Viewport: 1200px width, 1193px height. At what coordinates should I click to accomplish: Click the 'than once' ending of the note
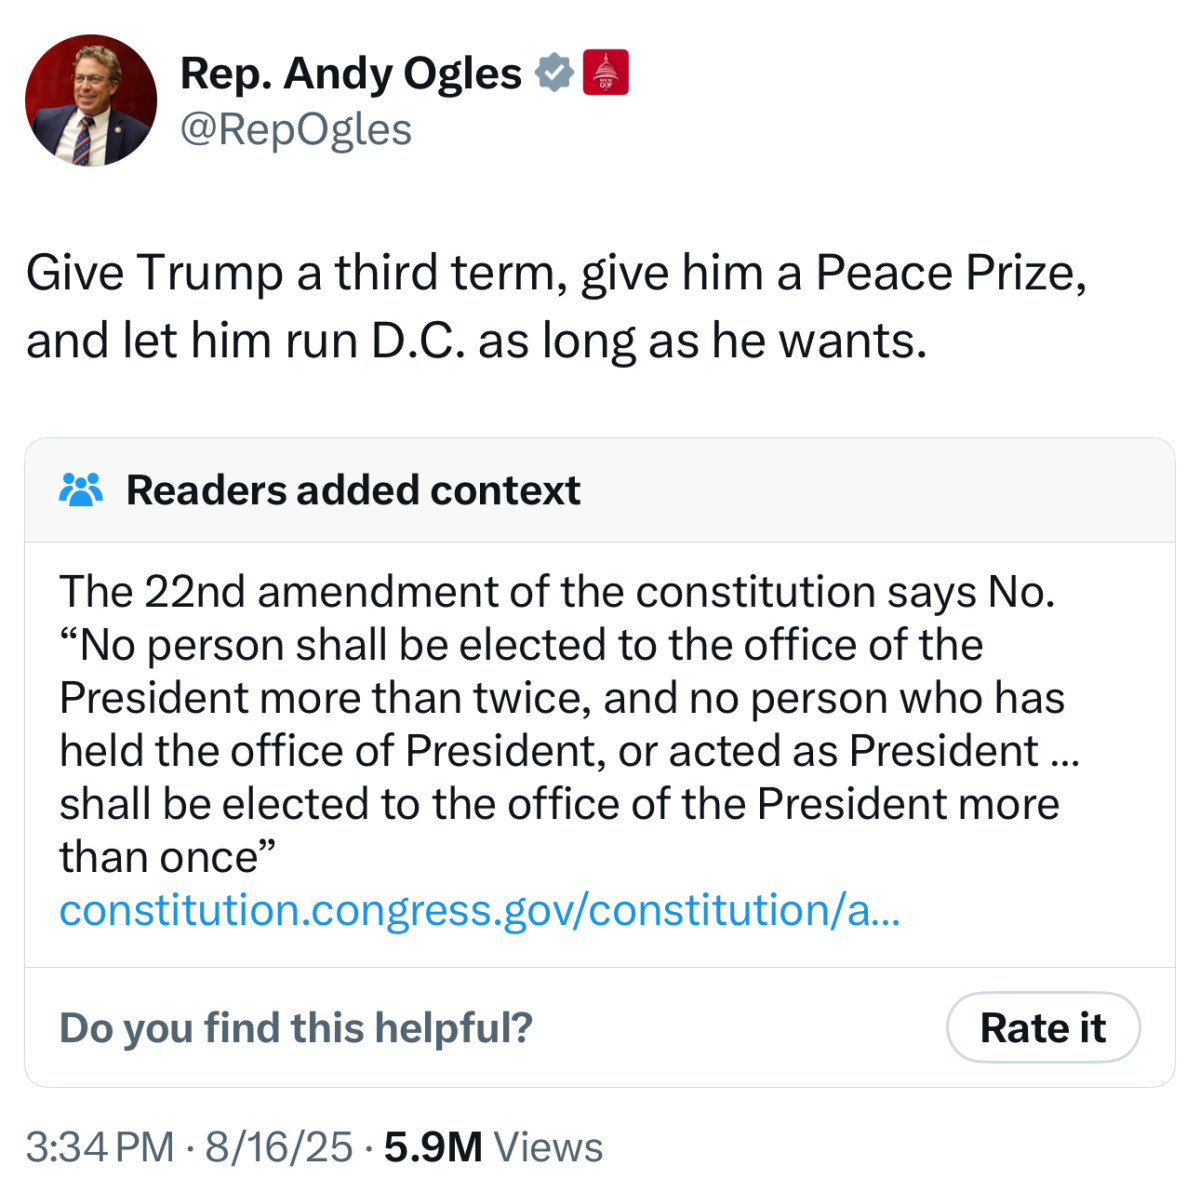pos(167,857)
